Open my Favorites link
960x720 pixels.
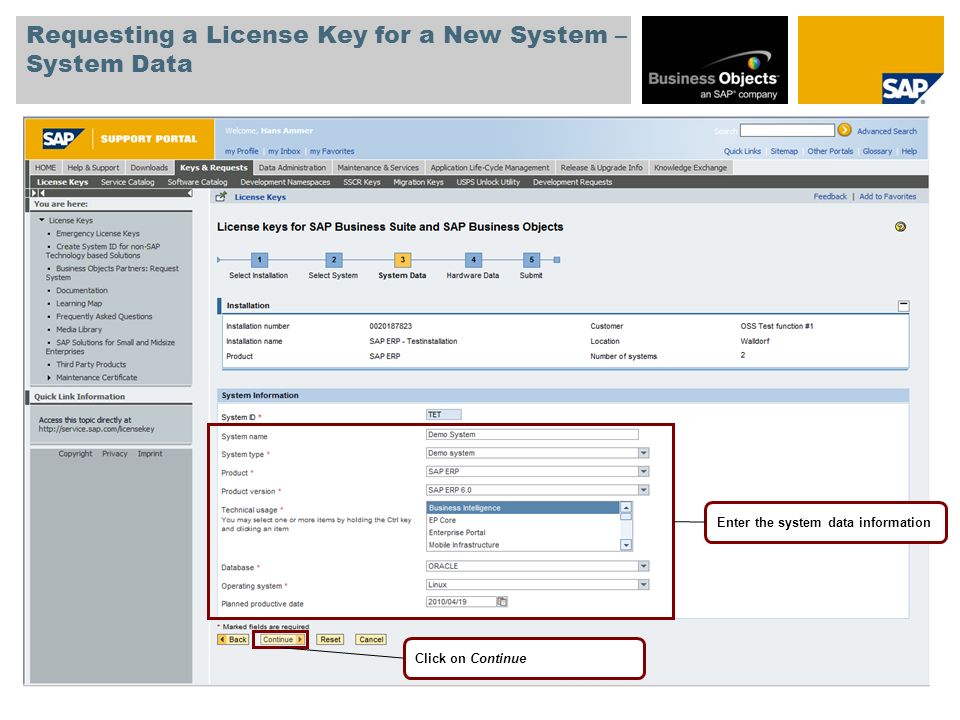coord(332,151)
